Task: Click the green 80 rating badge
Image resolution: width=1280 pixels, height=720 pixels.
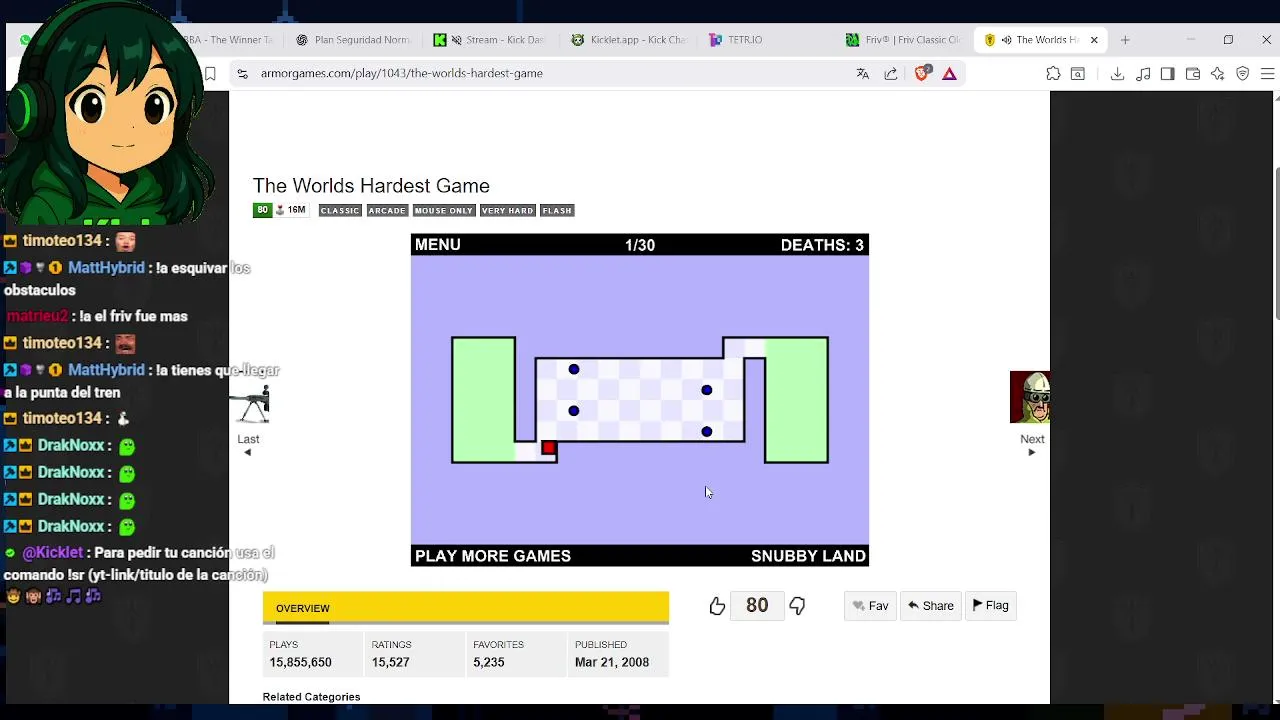Action: (262, 210)
